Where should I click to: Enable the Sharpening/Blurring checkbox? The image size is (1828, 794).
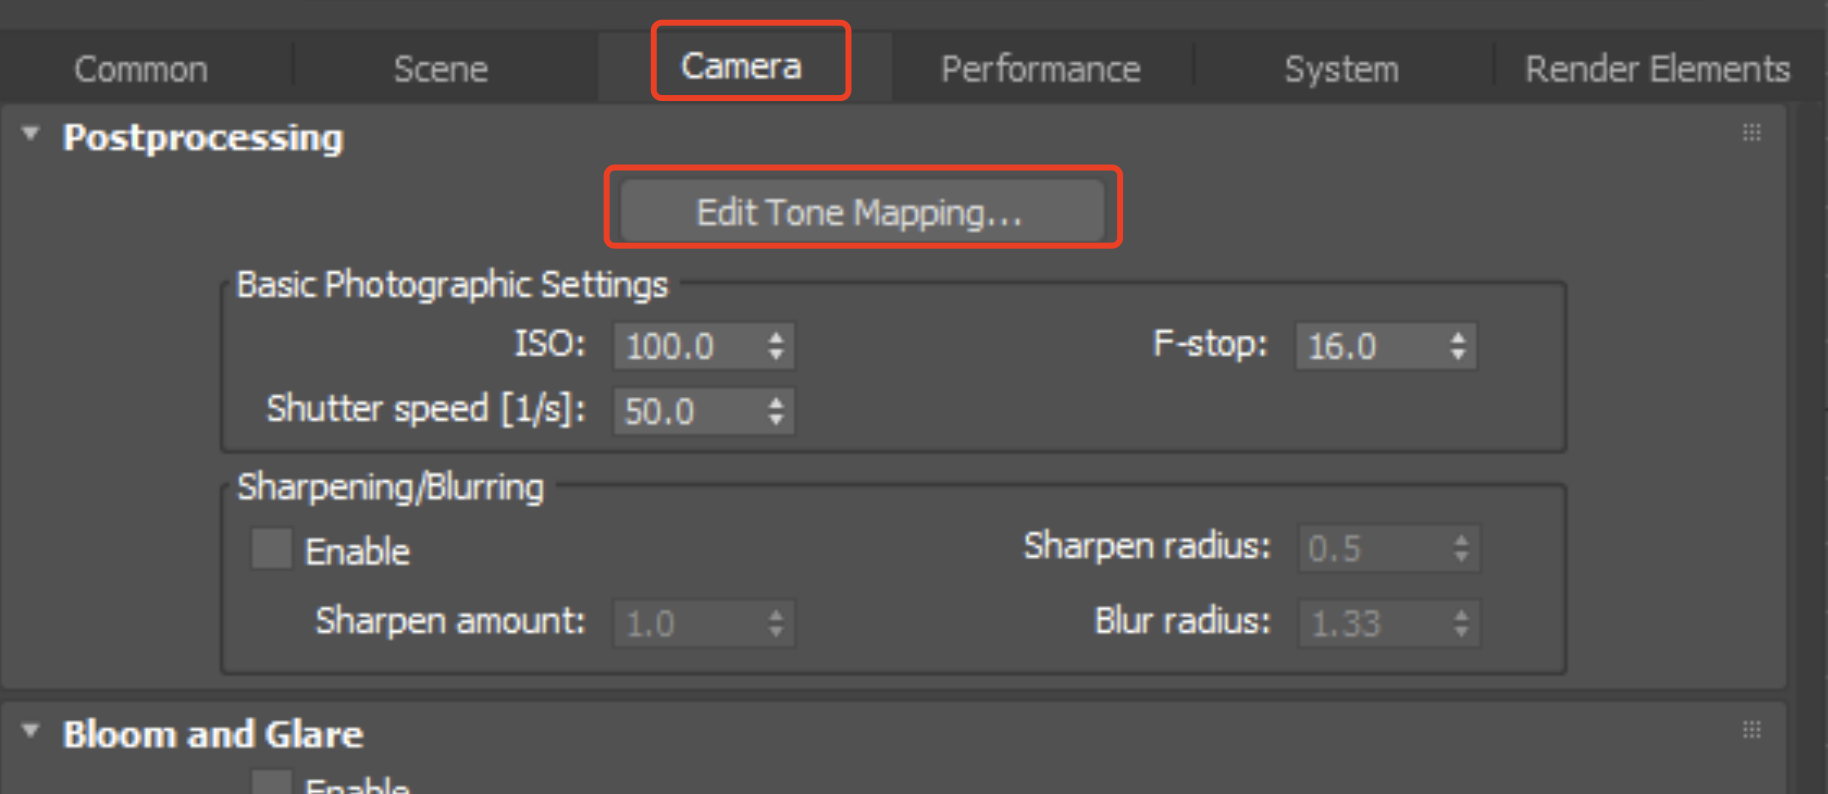[x=271, y=549]
